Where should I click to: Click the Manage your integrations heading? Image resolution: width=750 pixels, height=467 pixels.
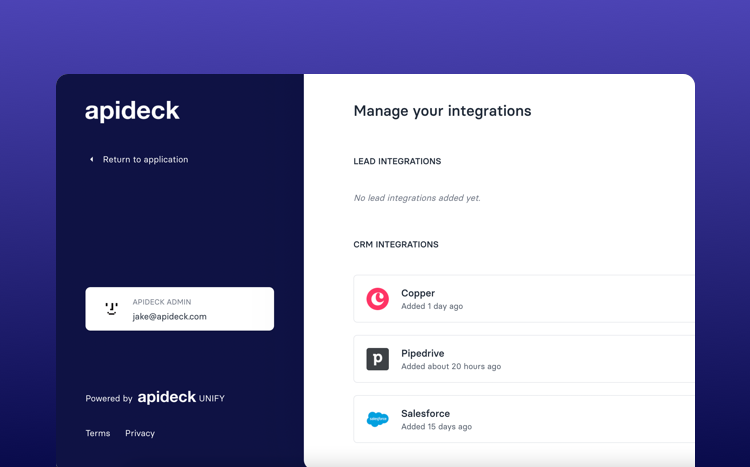pos(442,111)
